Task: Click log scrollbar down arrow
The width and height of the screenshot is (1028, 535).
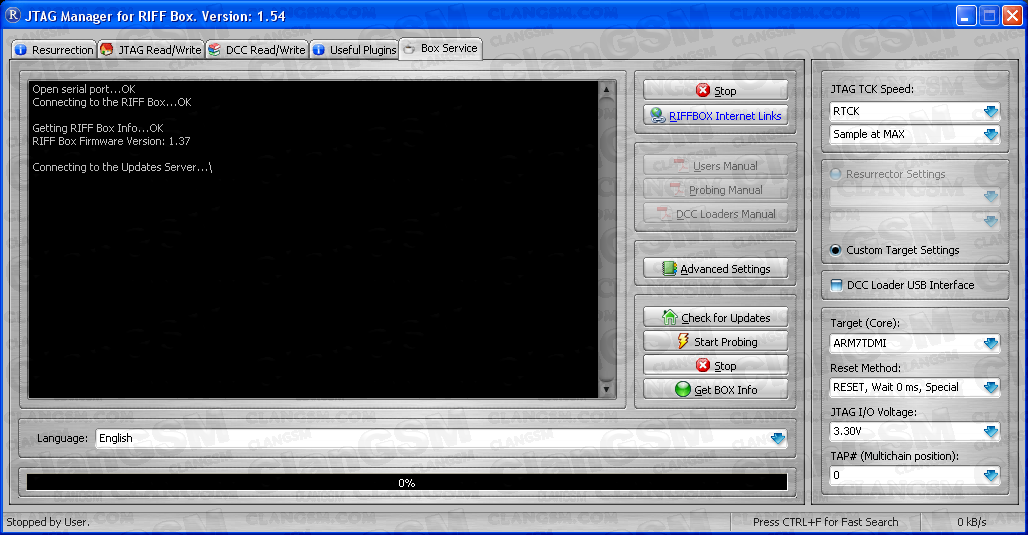Action: point(606,389)
